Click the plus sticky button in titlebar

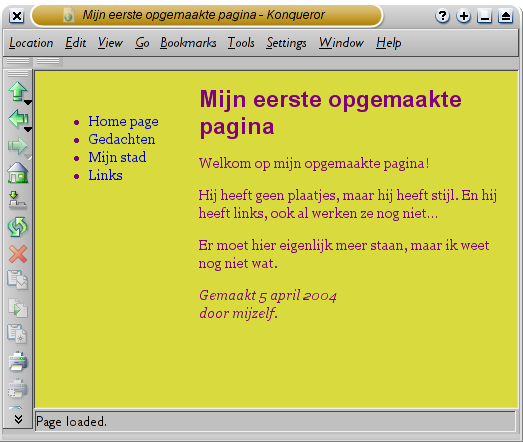[x=464, y=16]
